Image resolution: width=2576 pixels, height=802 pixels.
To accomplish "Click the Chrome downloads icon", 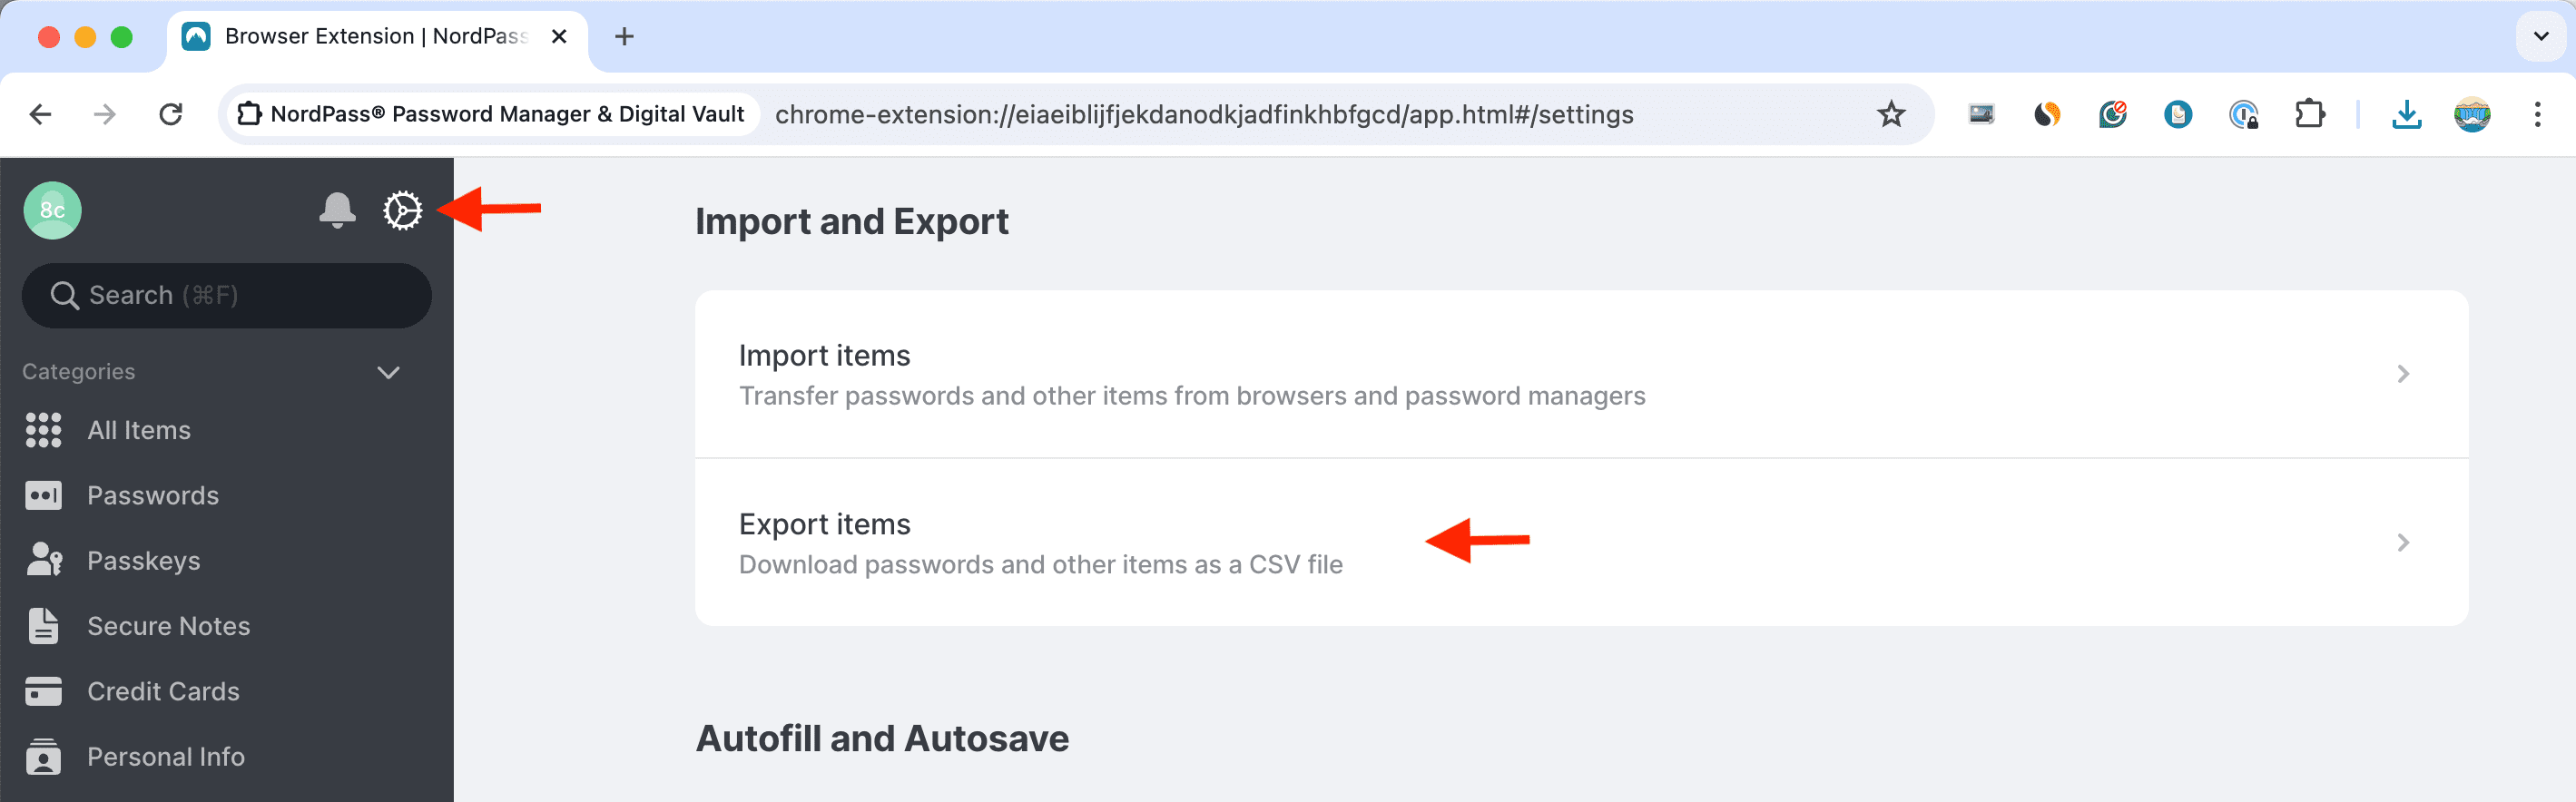I will point(2406,115).
